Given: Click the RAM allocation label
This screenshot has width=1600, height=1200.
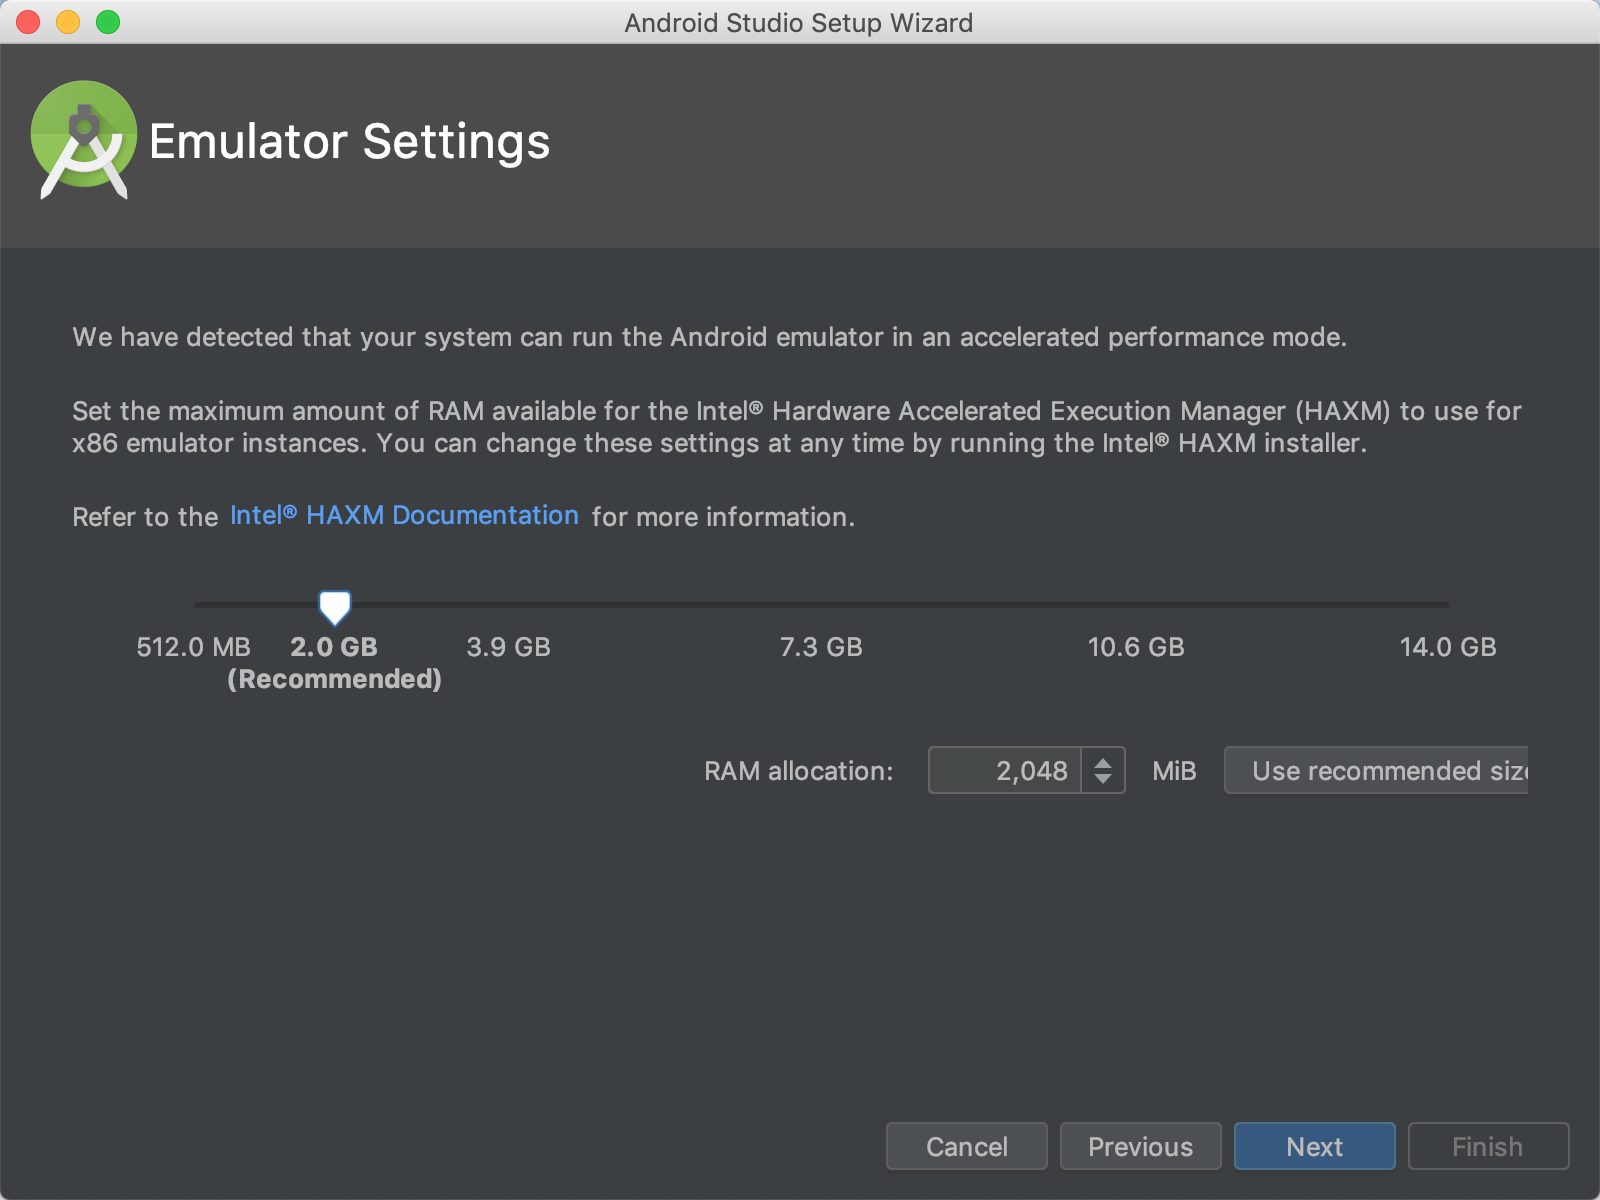Looking at the screenshot, I should (x=798, y=771).
